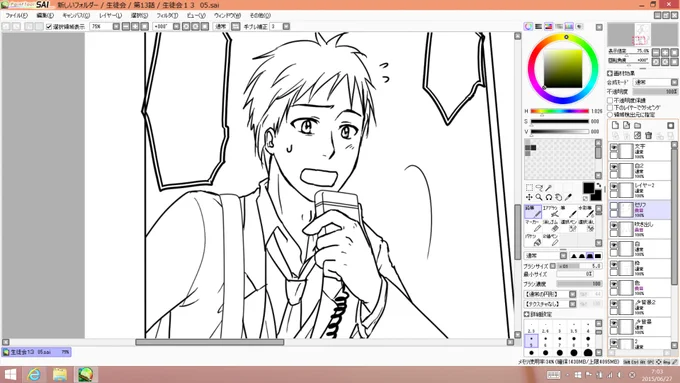Select the magic wand tool
680x383 pixels.
[549, 187]
